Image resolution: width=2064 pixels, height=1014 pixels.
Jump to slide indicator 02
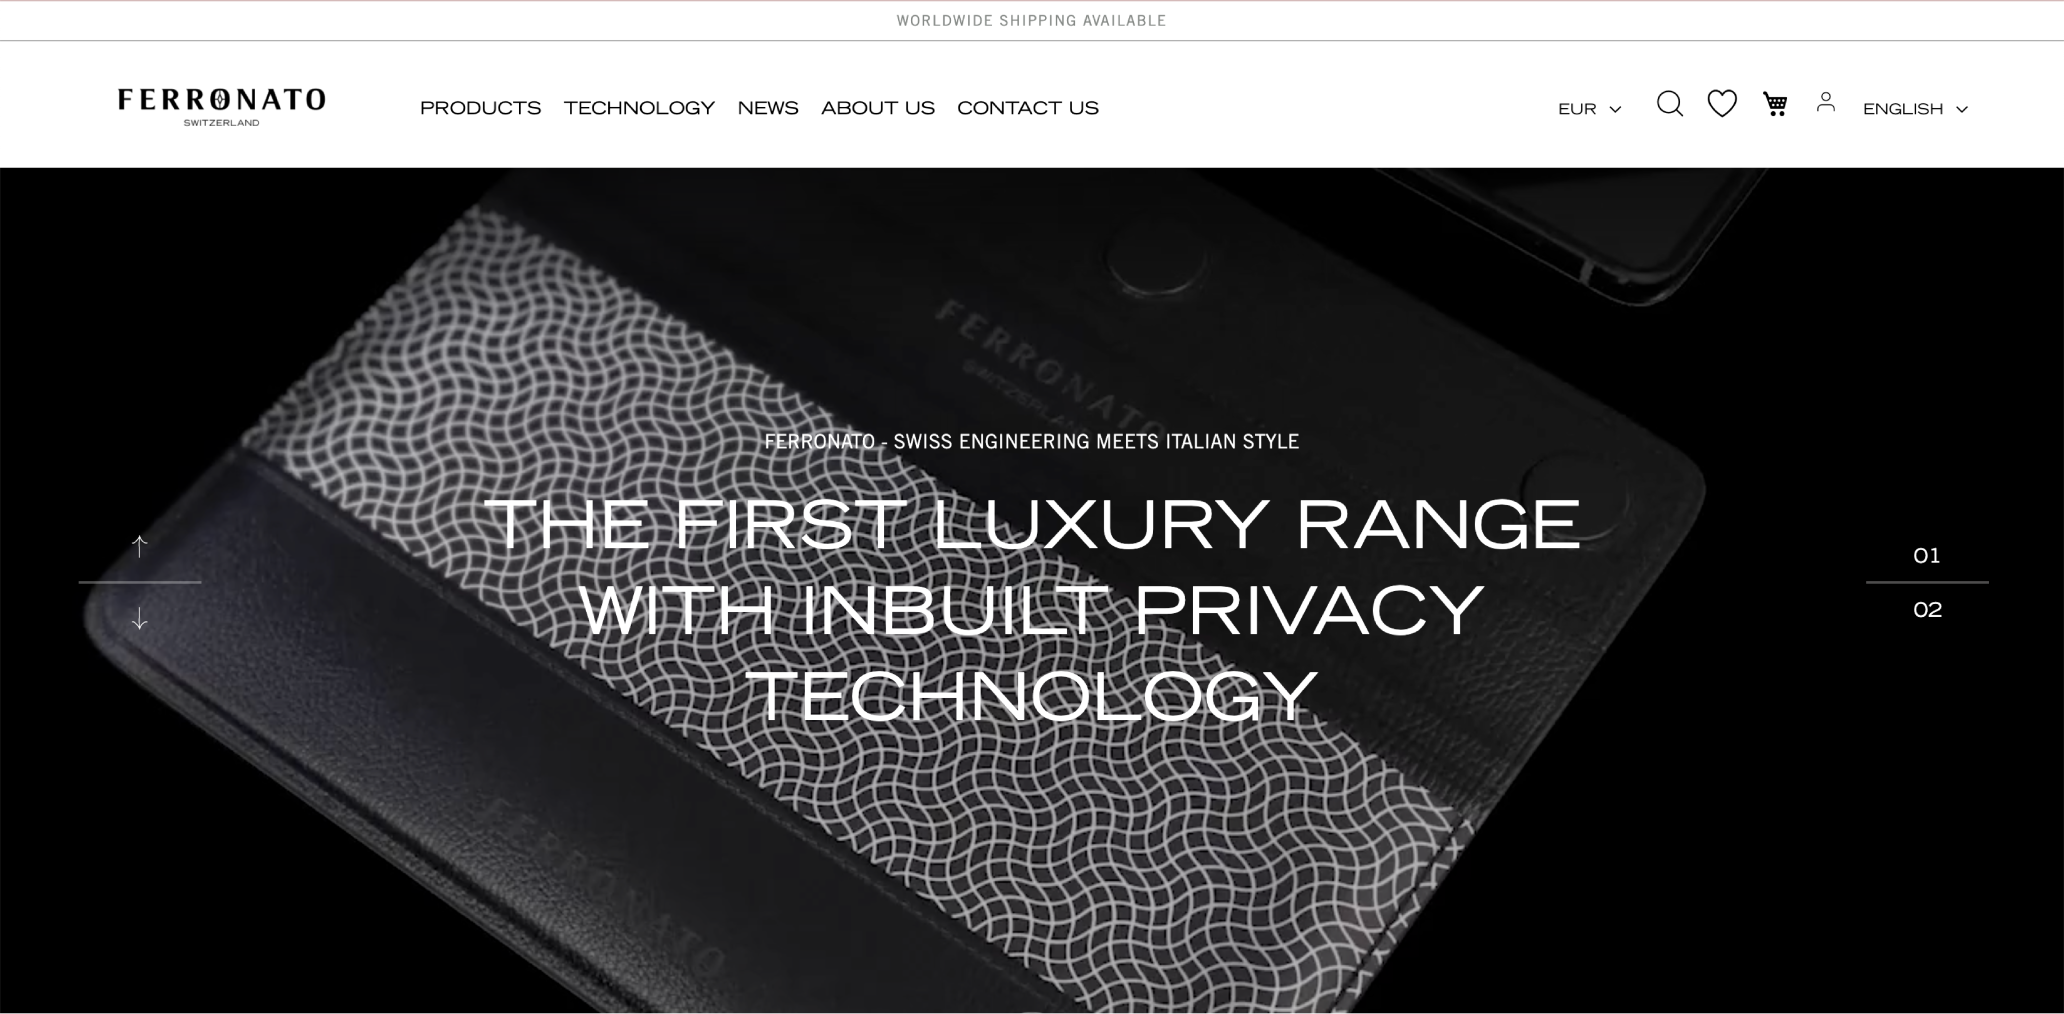coord(1927,610)
